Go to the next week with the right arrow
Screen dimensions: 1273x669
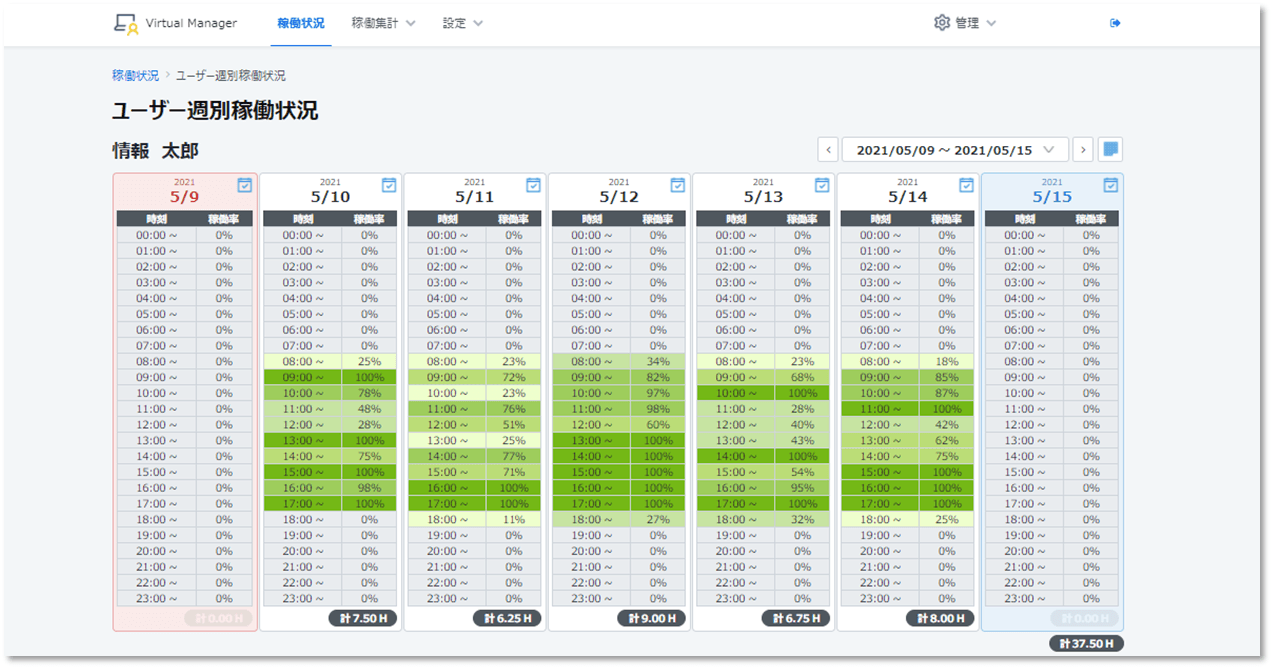point(1083,148)
